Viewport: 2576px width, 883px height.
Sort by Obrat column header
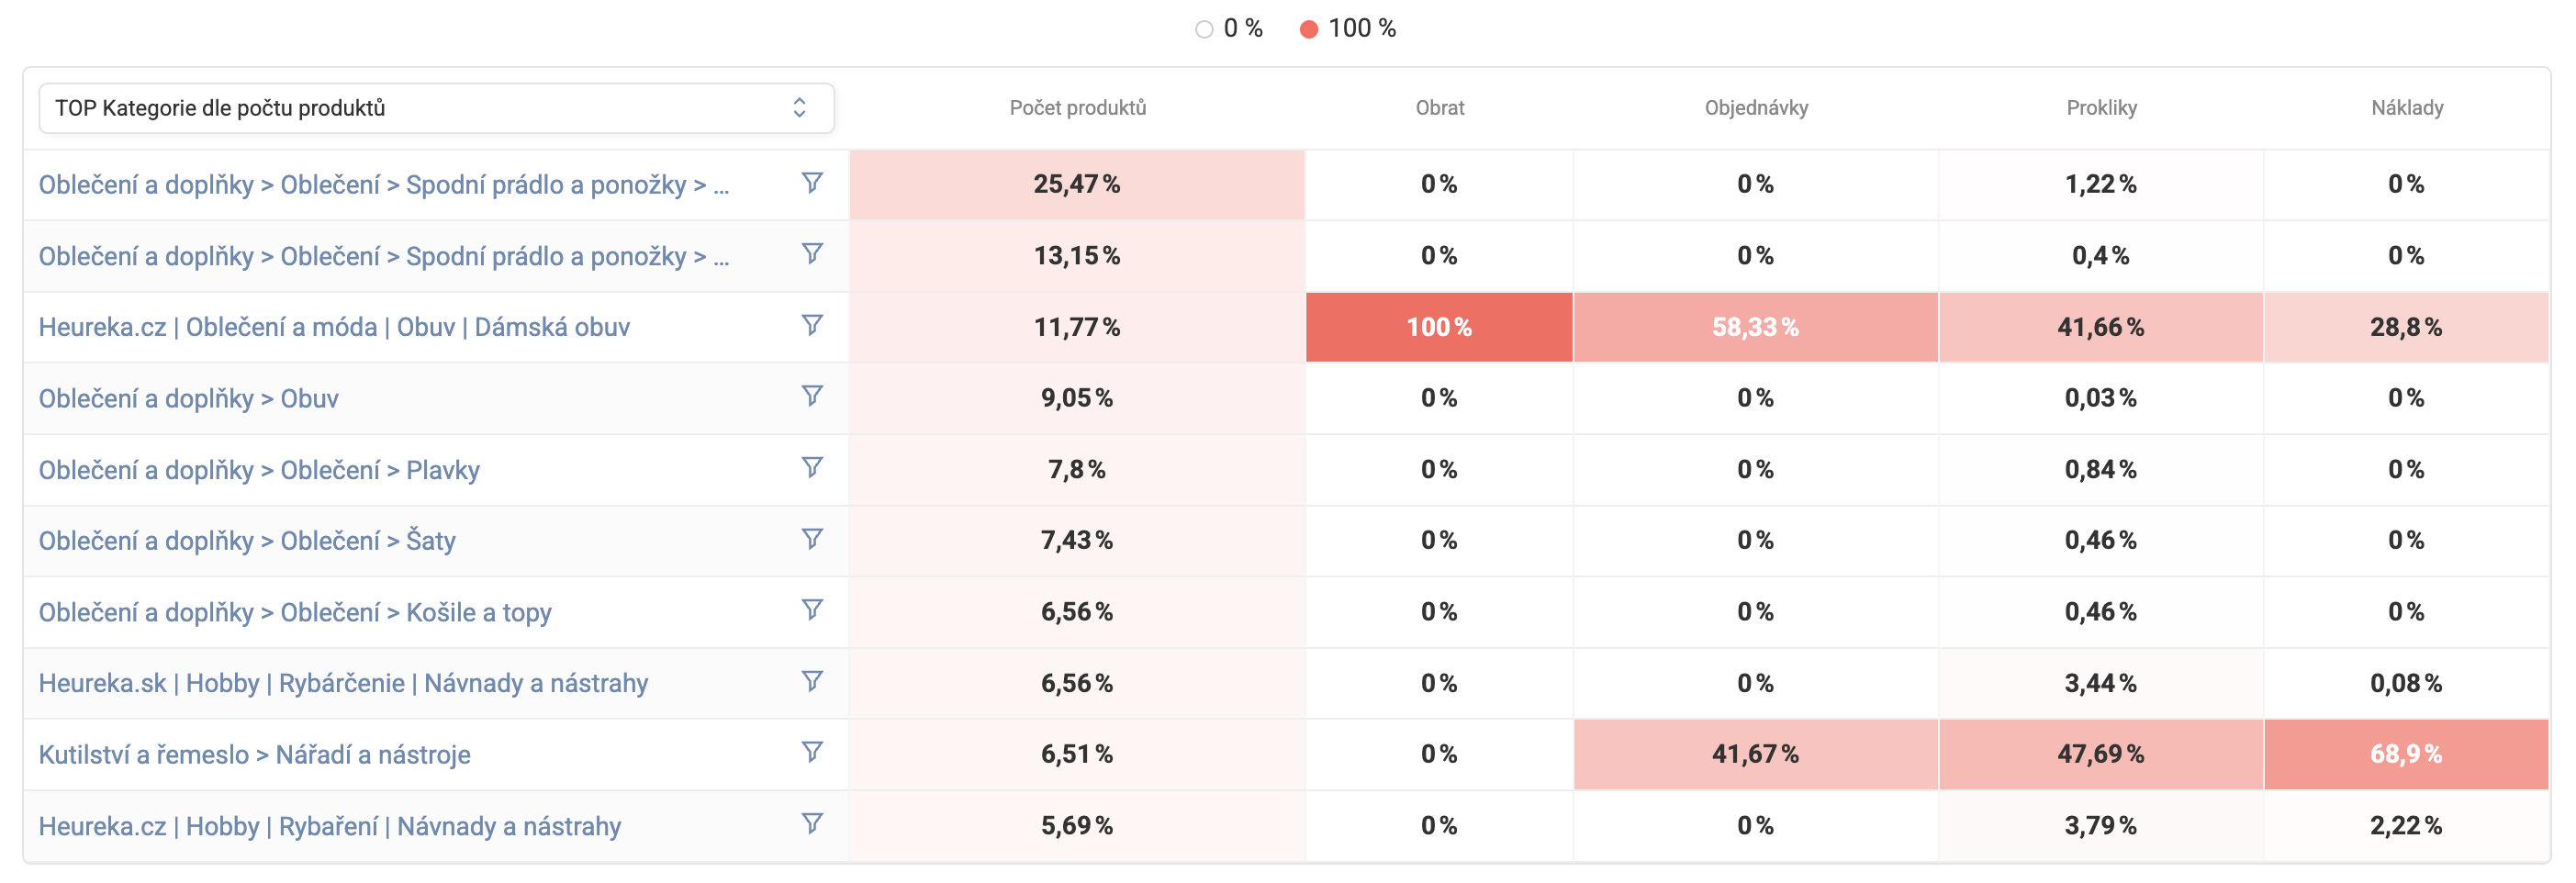coord(1439,108)
